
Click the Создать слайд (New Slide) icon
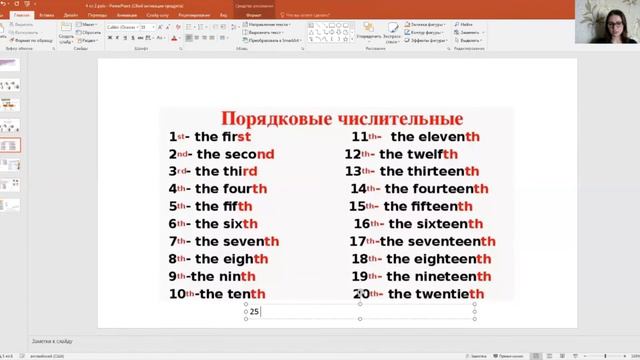pos(66,27)
